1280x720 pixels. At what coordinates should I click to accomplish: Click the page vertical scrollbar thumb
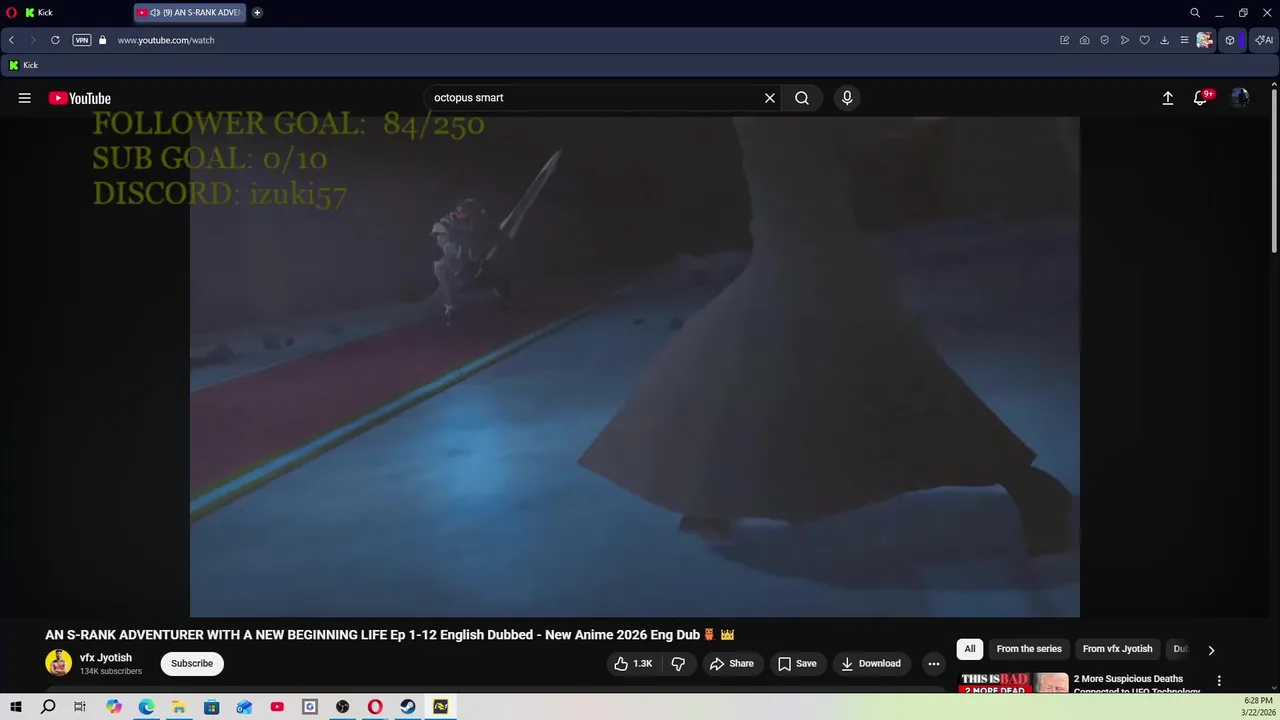click(x=1273, y=170)
